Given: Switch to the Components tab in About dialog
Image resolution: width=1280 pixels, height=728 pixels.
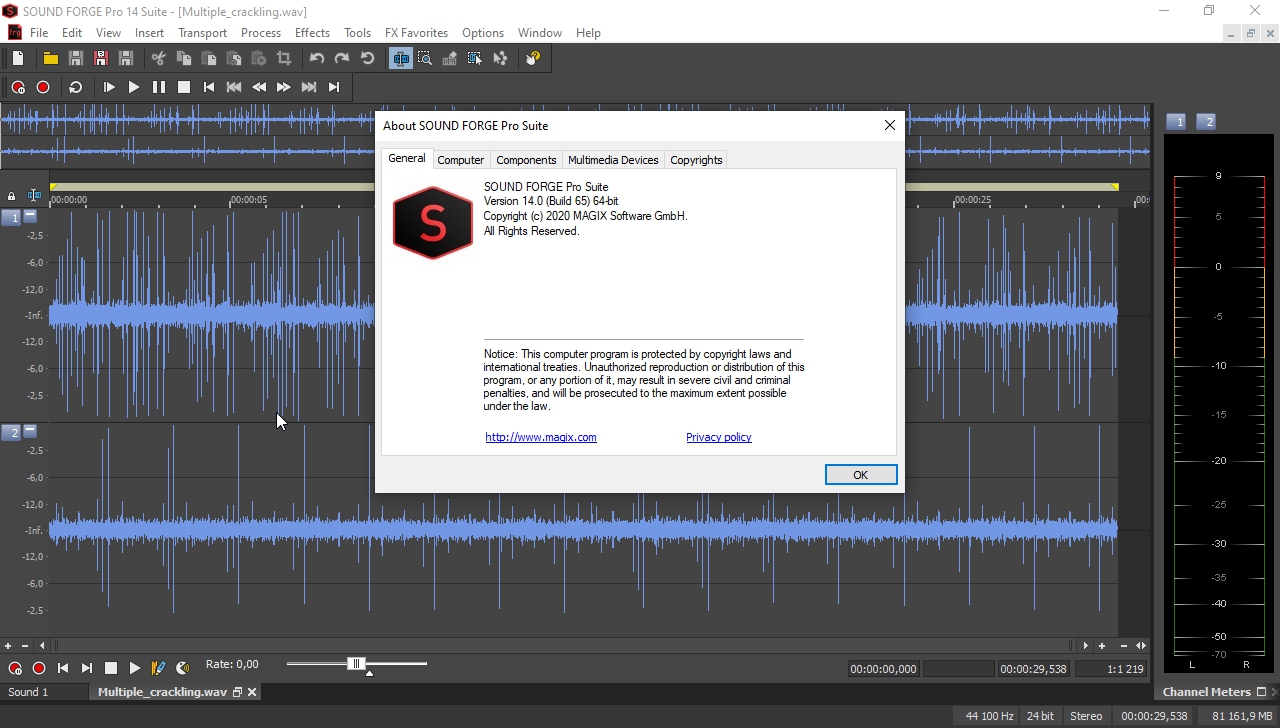Looking at the screenshot, I should pos(526,160).
